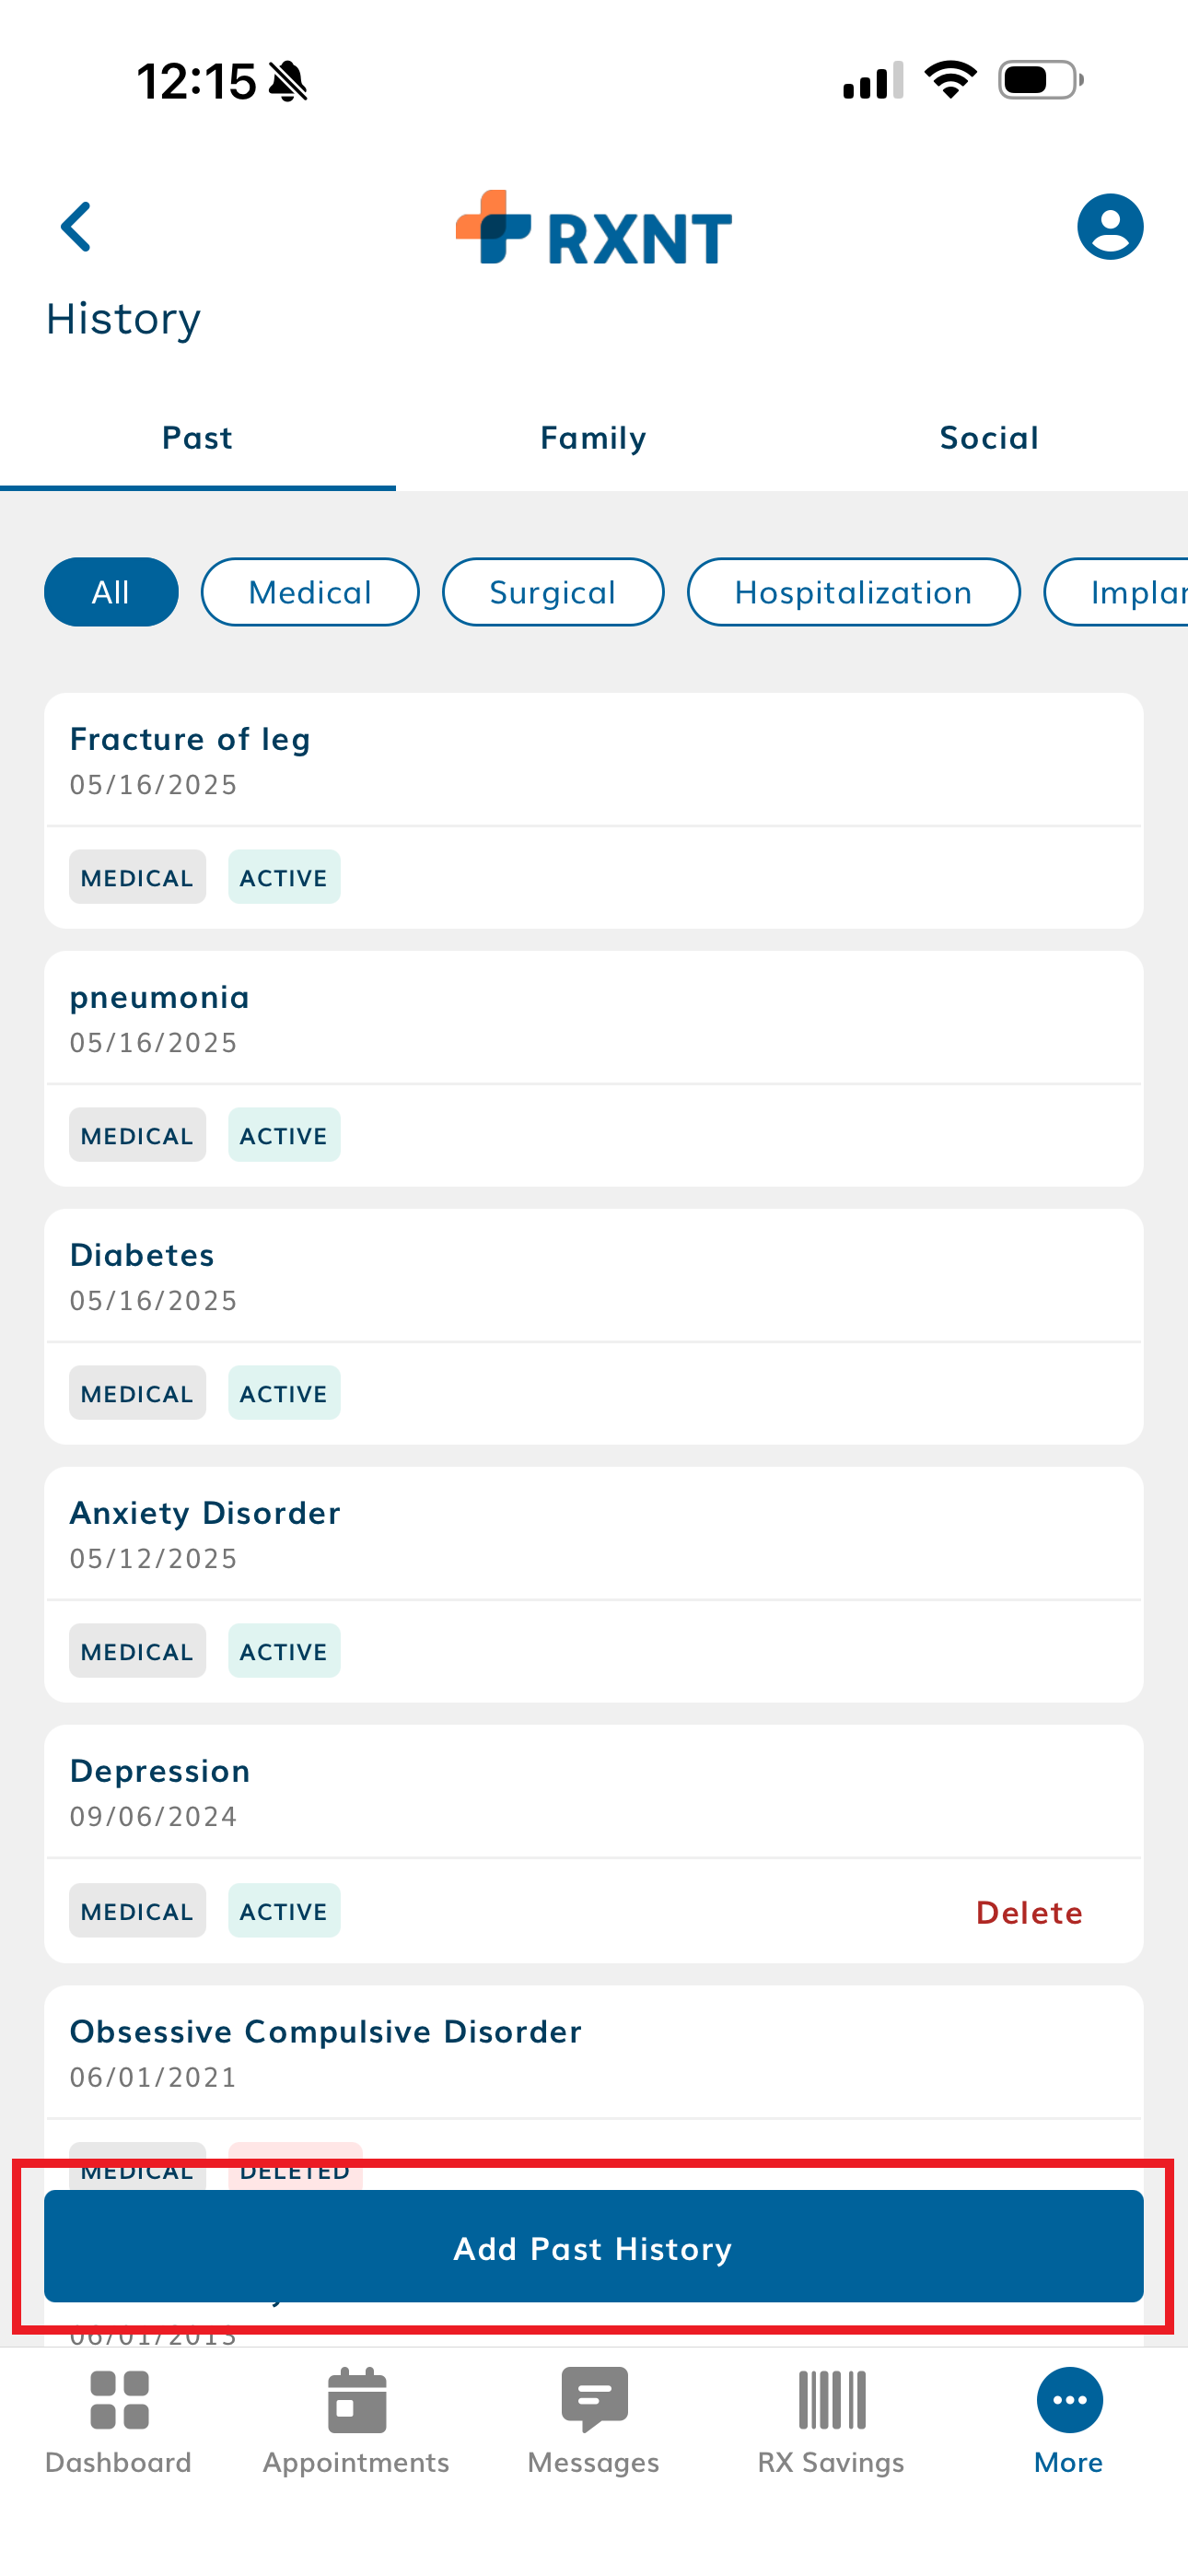This screenshot has width=1188, height=2576.
Task: Open the Anxiety Disorder entry
Action: [x=594, y=1534]
